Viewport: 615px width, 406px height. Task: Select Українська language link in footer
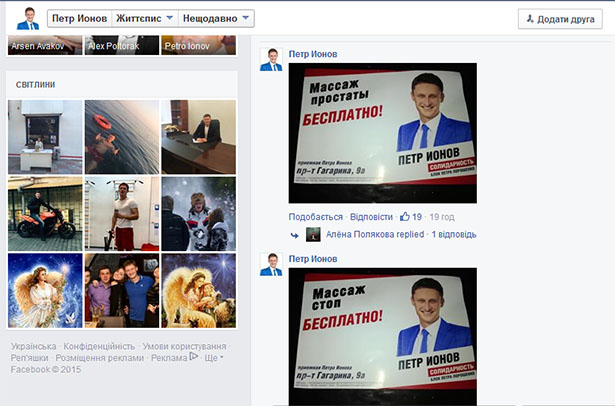pos(33,346)
